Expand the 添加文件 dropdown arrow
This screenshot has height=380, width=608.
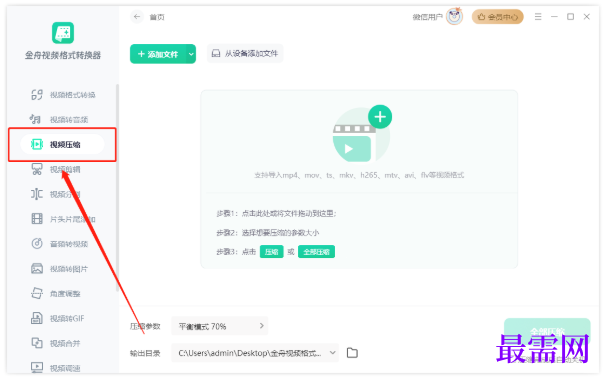tap(191, 54)
